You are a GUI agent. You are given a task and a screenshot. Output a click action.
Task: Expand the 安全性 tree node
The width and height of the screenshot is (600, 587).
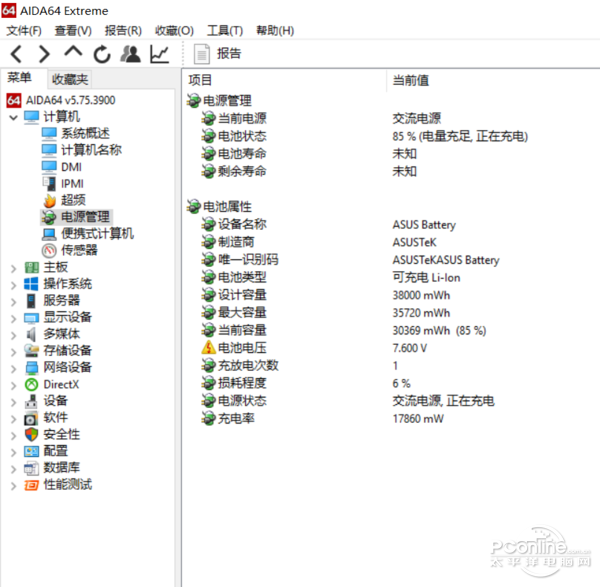[x=14, y=435]
